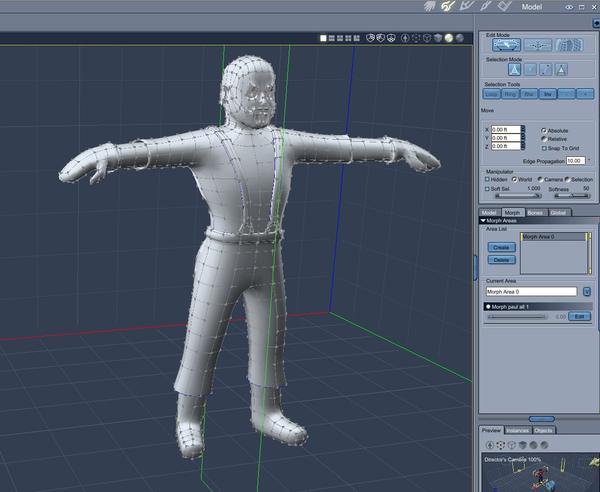Open the Model room vertex modeler icon

(448, 6)
